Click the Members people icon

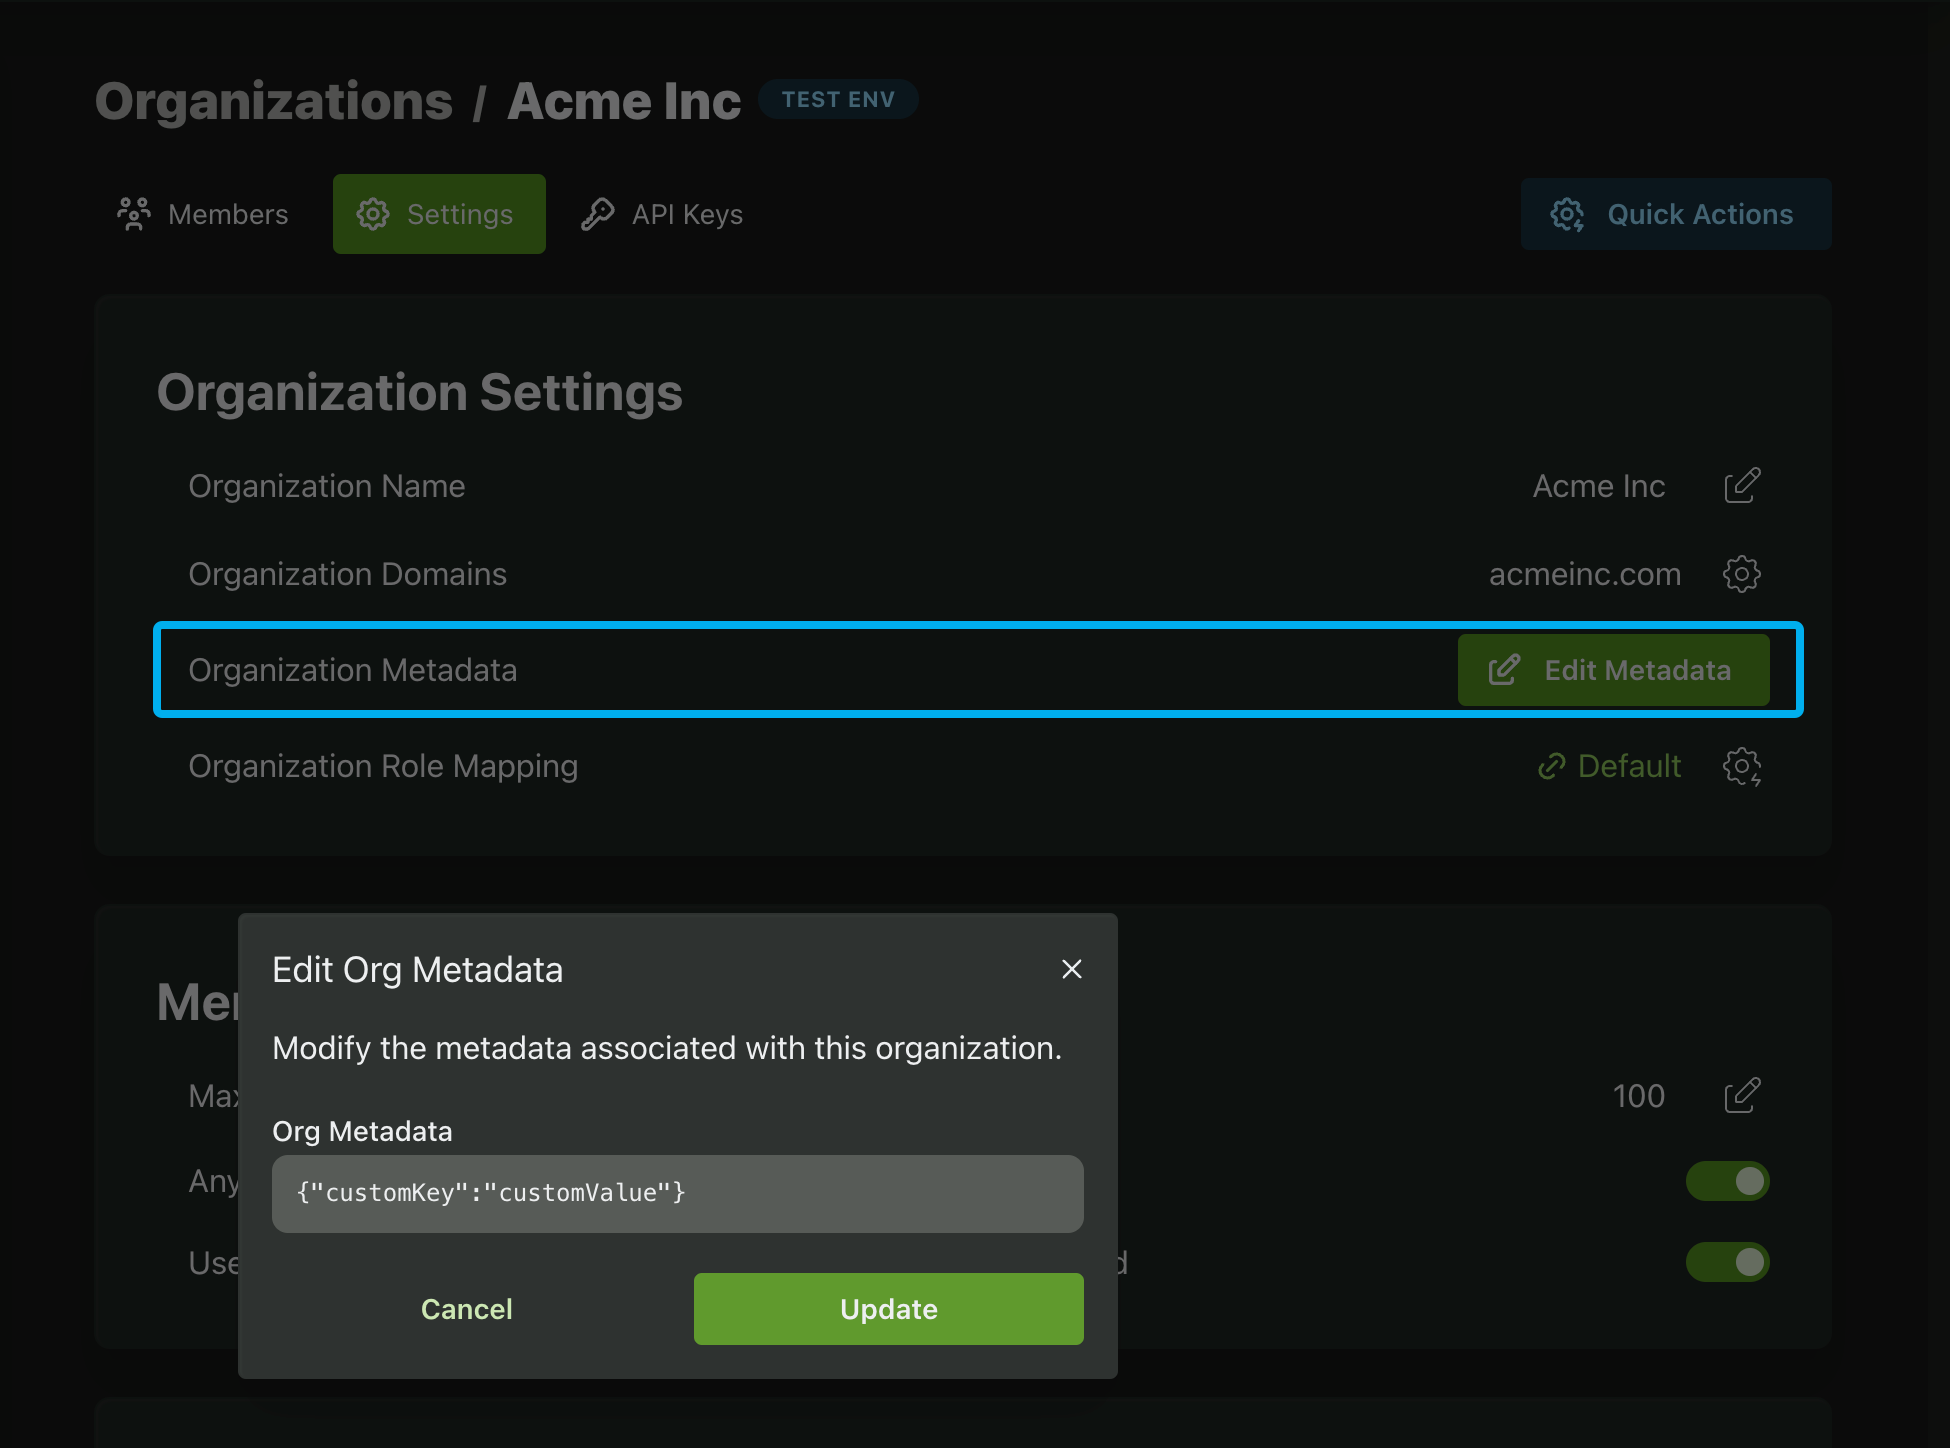[x=134, y=214]
